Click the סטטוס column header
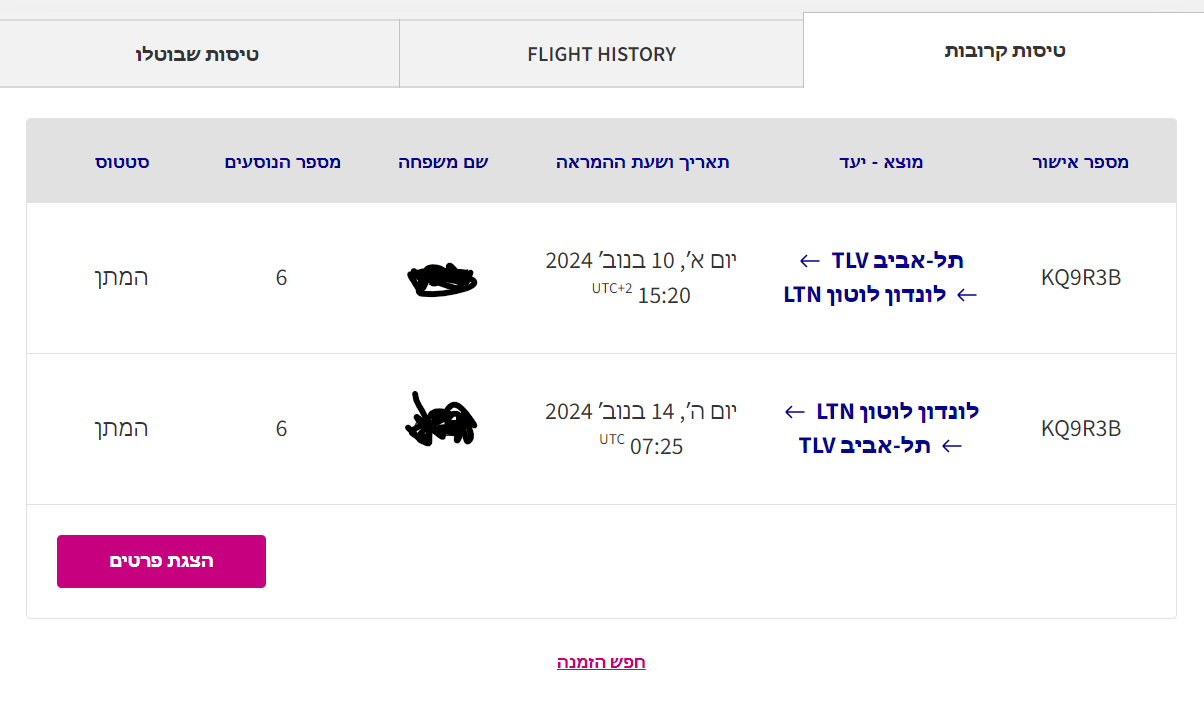This screenshot has width=1204, height=702. tap(122, 161)
